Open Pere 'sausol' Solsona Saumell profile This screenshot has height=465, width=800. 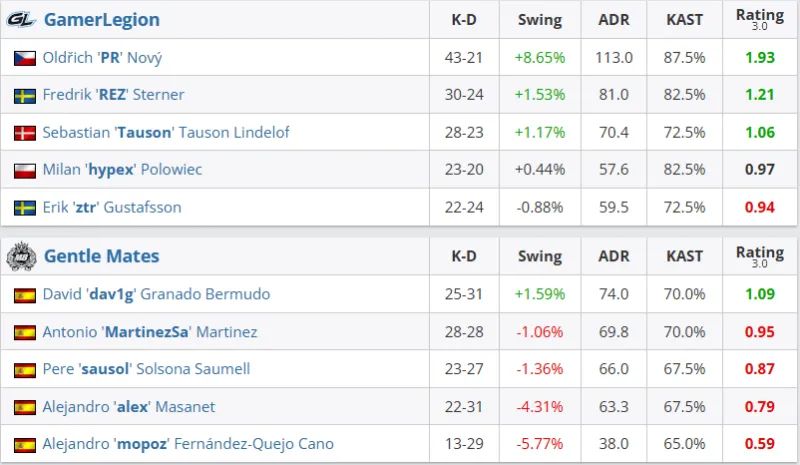146,369
